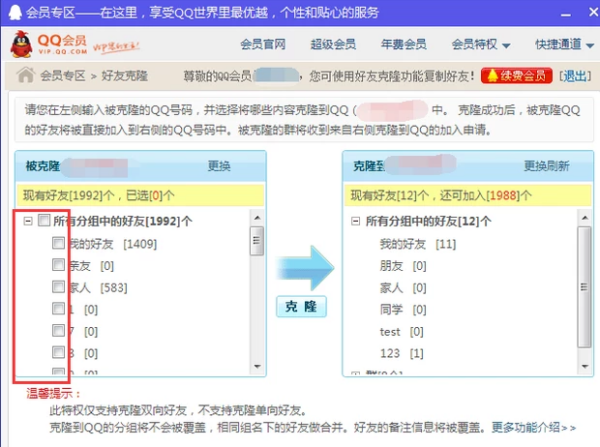
Task: Go to 会员专区 in the breadcrumb
Action: tap(63, 75)
